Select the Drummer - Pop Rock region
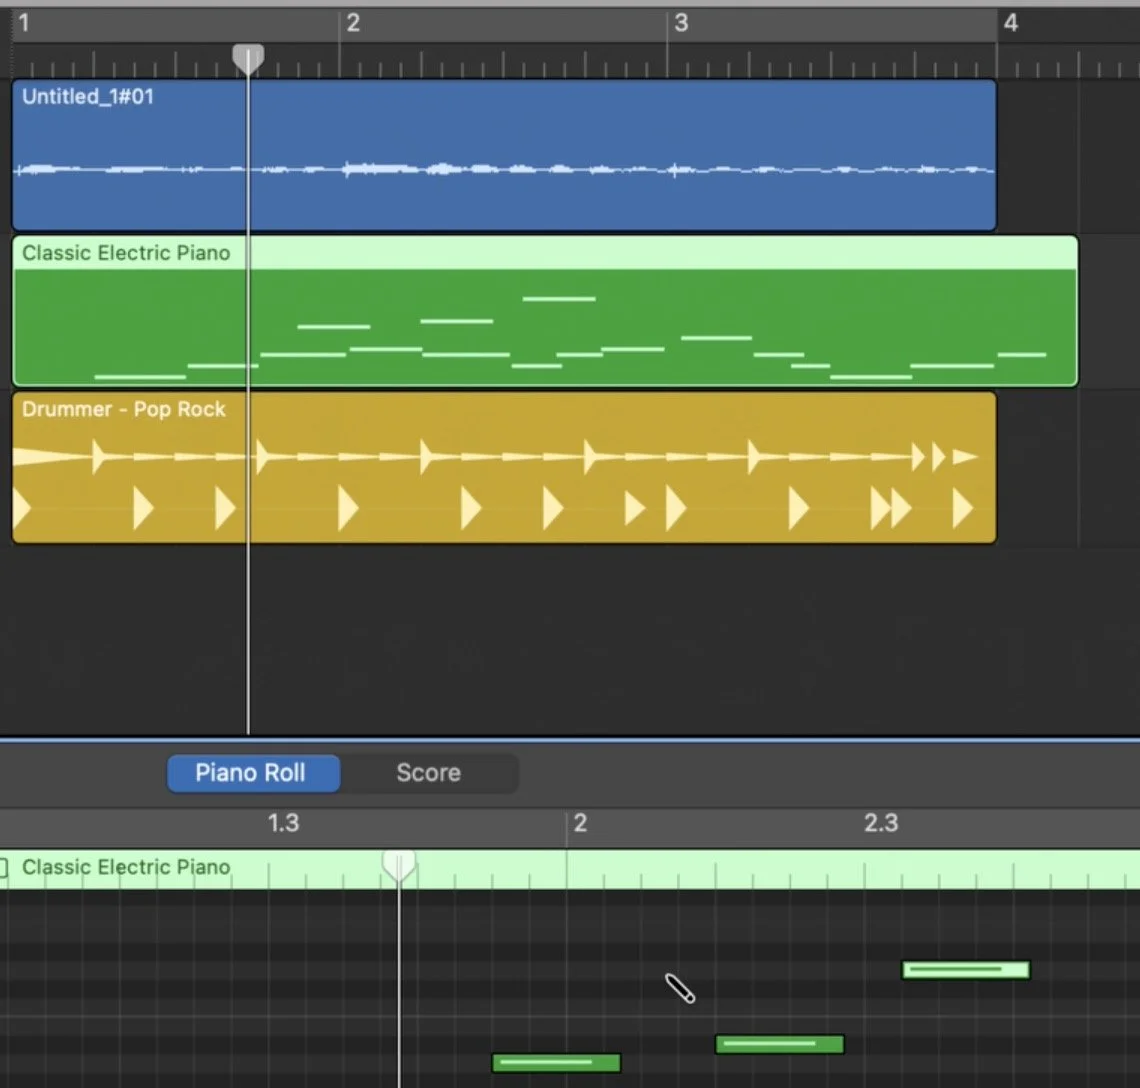 [504, 468]
